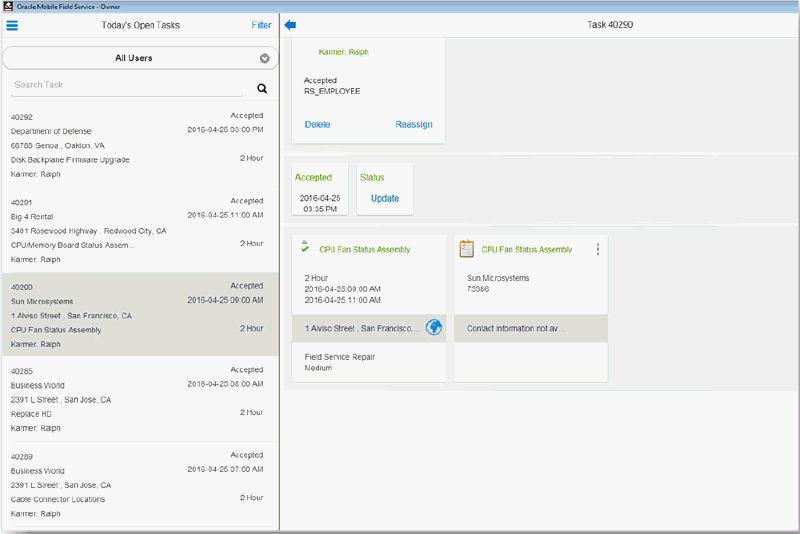Viewport: 800px width, 534px height.
Task: Click Cable Connector Locations text
Action: [58, 499]
